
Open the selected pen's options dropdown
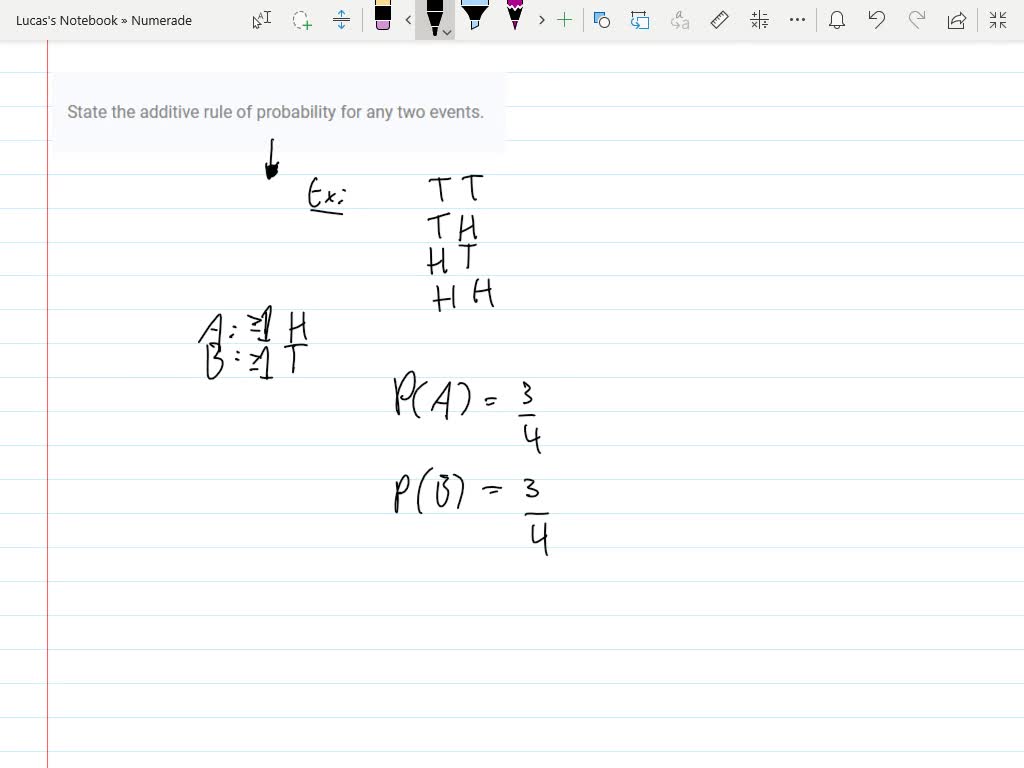pos(445,33)
